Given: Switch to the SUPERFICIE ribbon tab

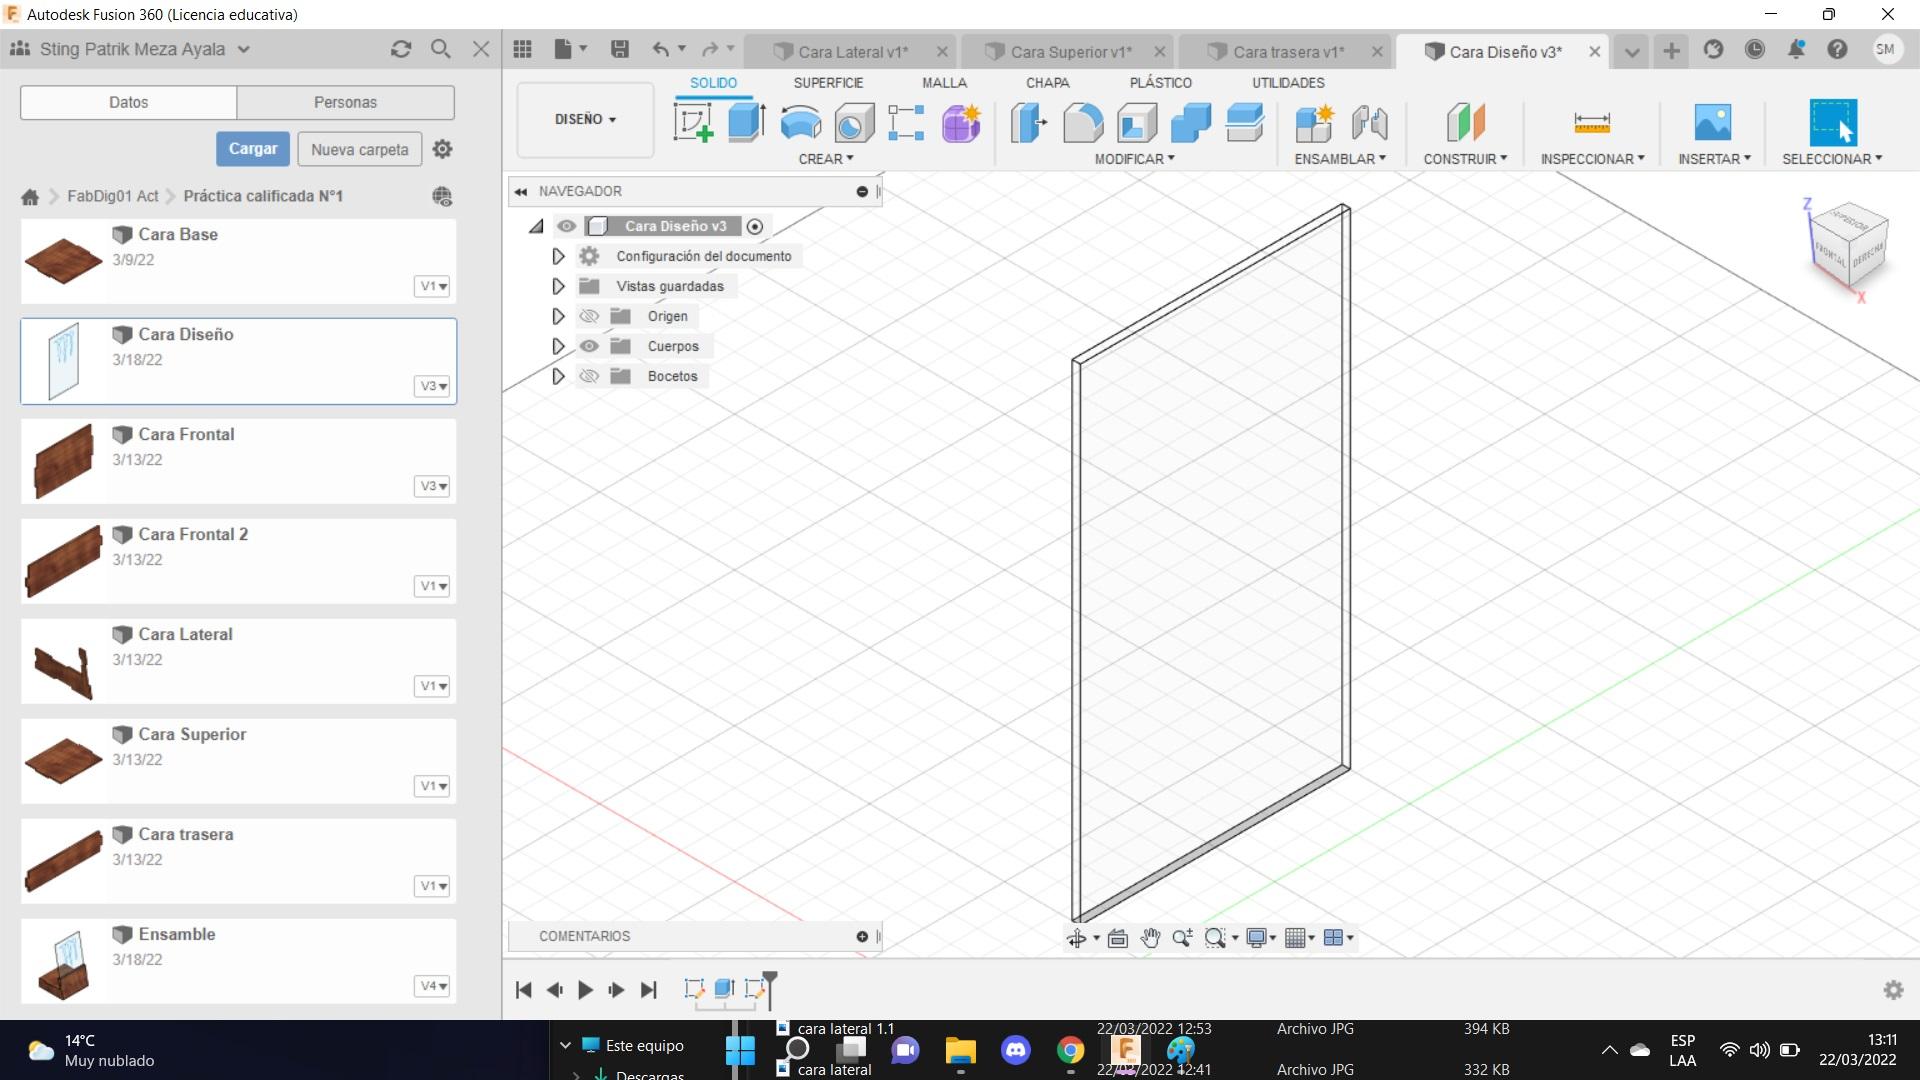Looking at the screenshot, I should point(828,83).
